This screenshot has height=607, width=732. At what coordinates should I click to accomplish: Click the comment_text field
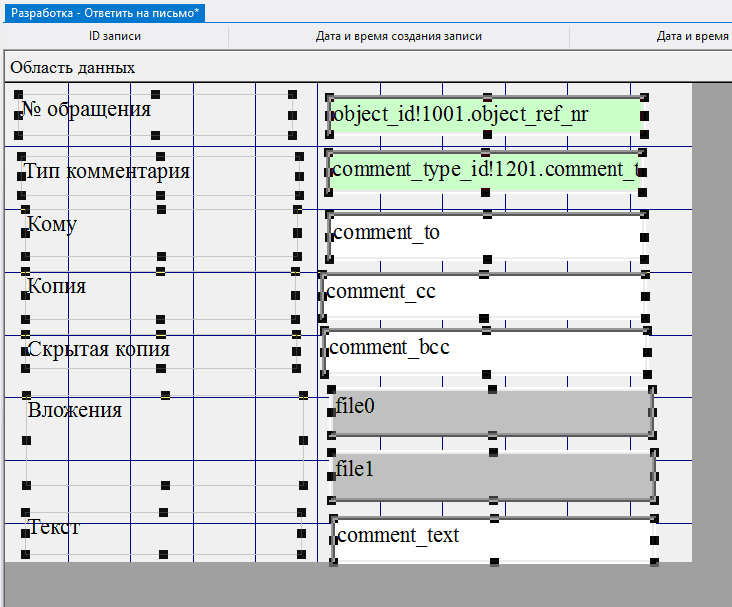click(x=492, y=538)
